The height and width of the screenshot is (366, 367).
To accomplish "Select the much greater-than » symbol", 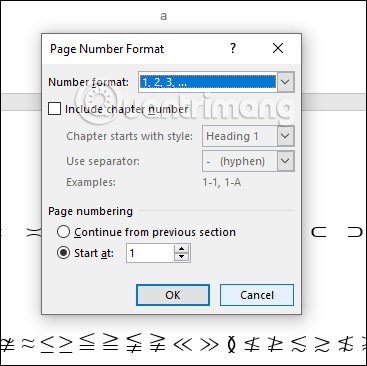I will pos(209,344).
